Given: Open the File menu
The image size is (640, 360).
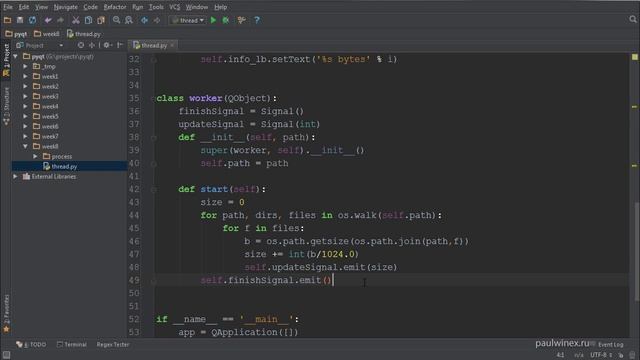Looking at the screenshot, I should pyautogui.click(x=8, y=7).
